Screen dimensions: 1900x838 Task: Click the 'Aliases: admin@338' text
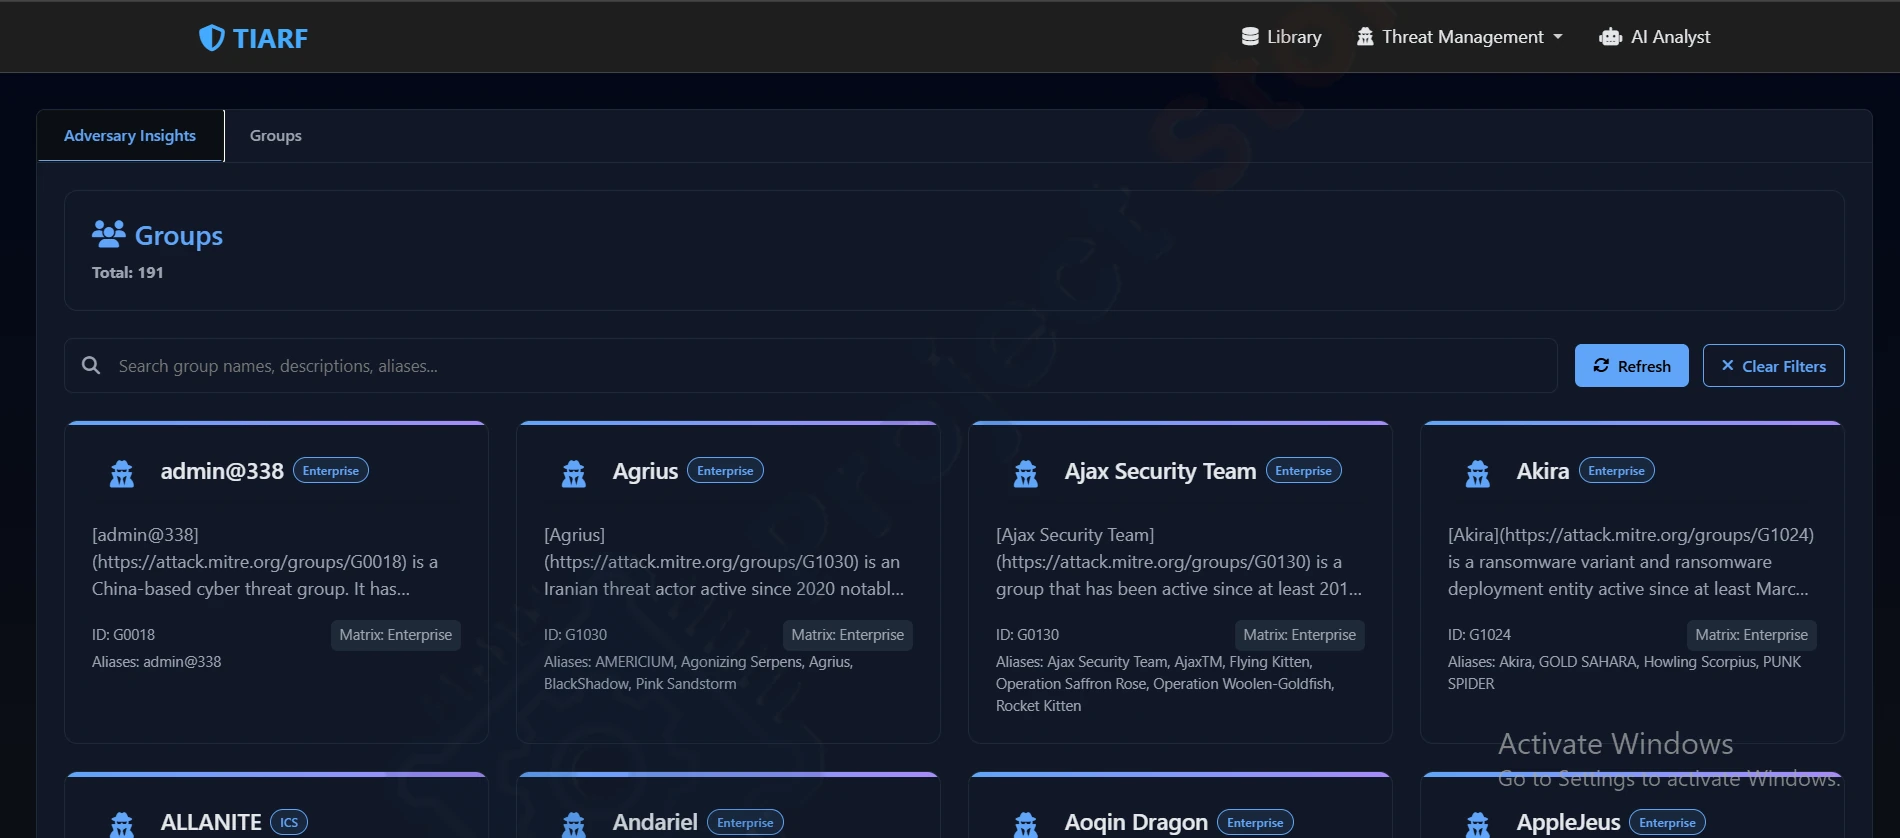(x=157, y=662)
